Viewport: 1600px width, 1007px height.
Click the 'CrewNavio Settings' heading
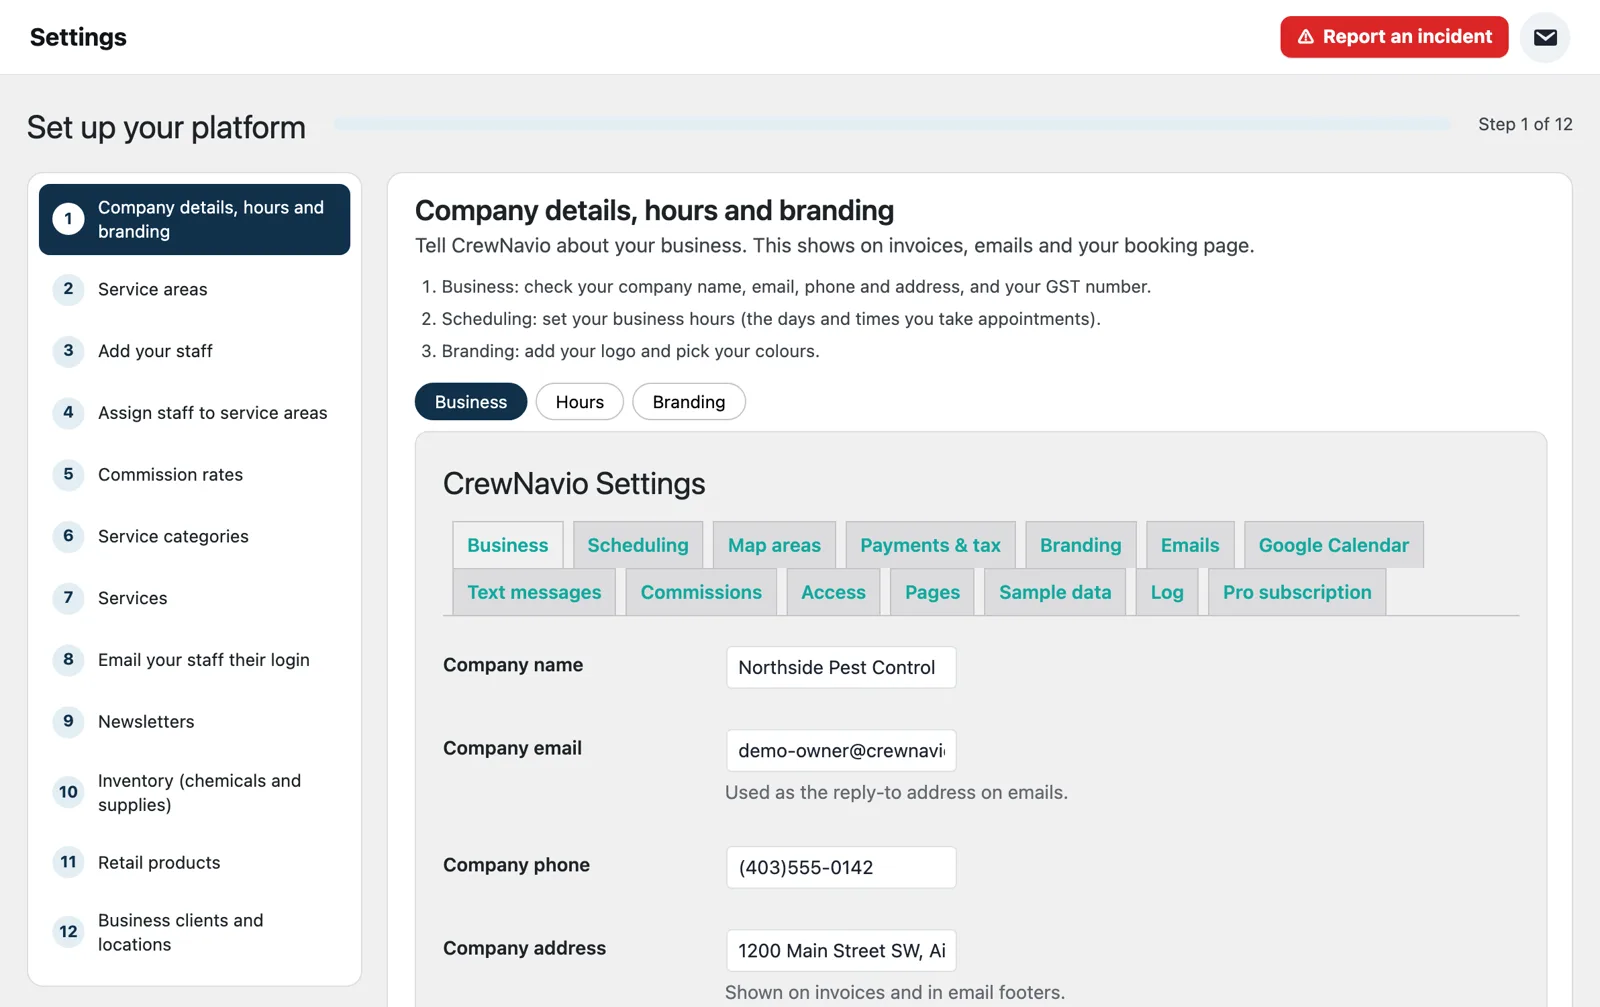tap(574, 484)
